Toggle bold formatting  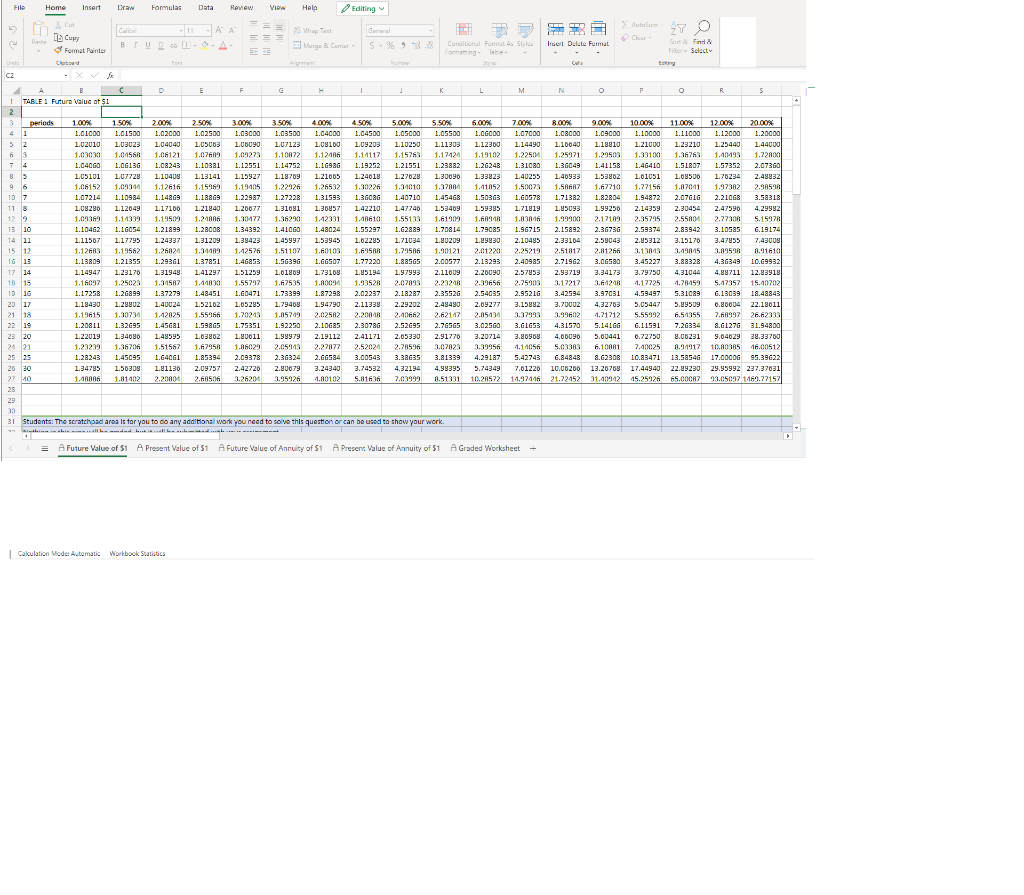coord(123,45)
